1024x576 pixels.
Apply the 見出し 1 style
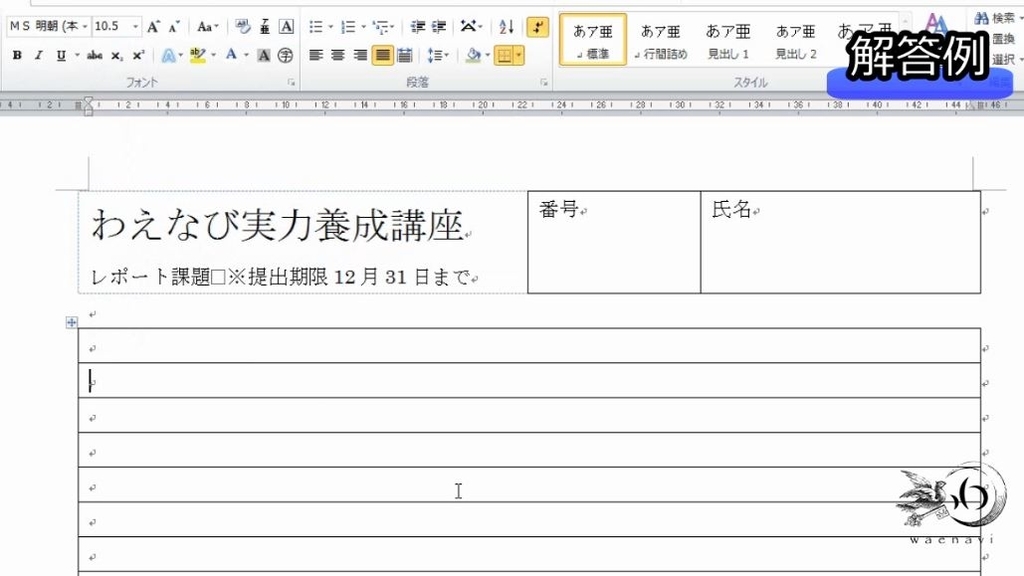727,38
